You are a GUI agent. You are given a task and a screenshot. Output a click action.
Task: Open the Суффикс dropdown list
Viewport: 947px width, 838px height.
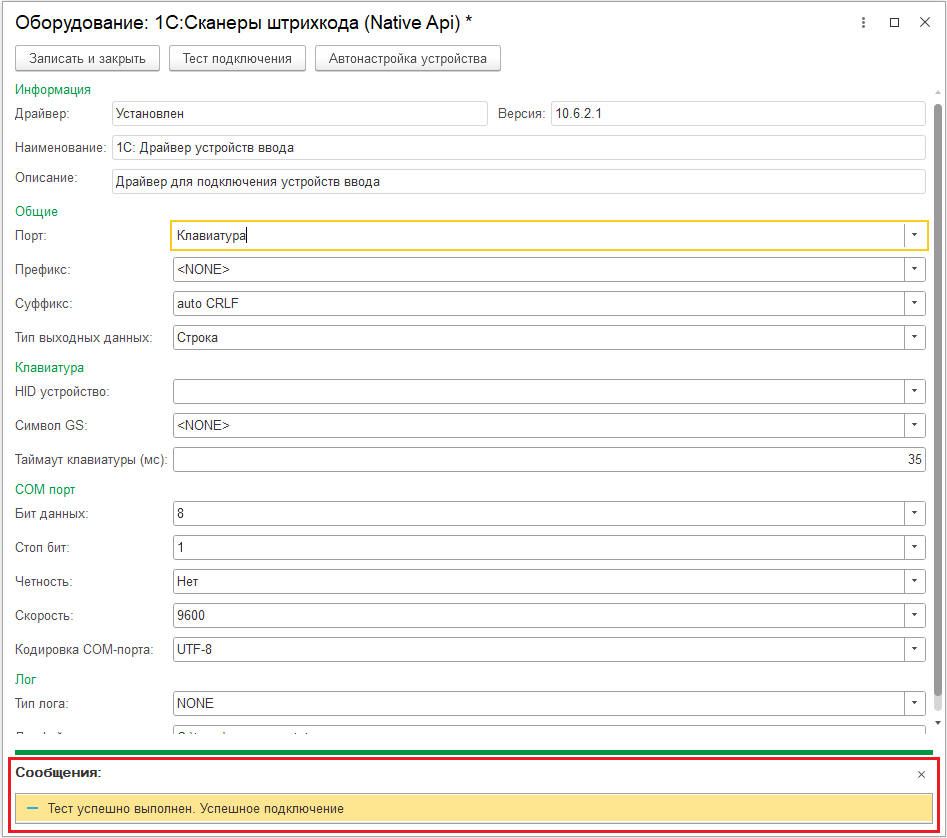click(914, 303)
